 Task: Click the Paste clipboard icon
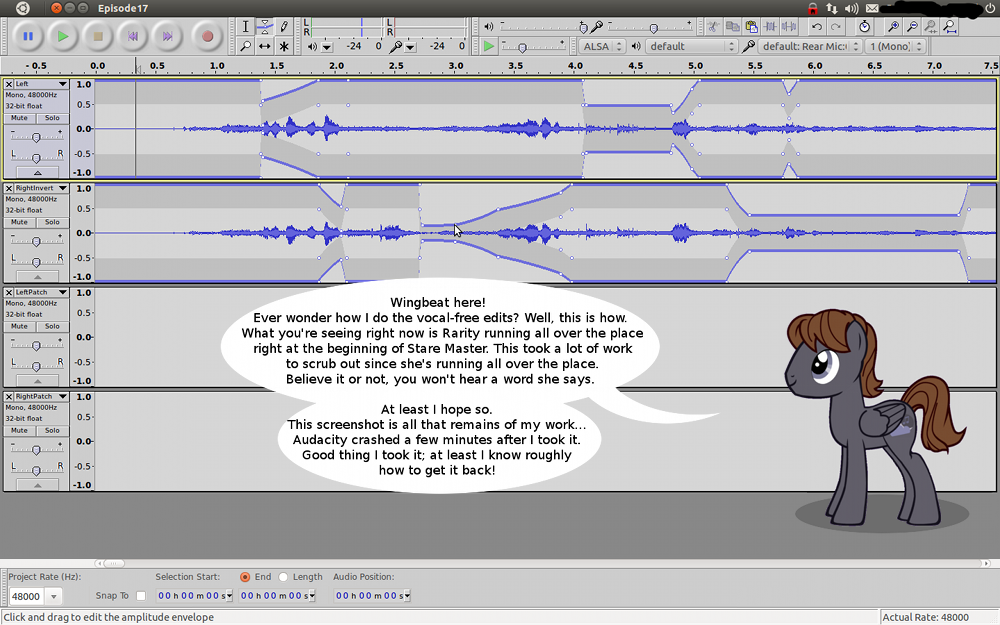pyautogui.click(x=751, y=27)
